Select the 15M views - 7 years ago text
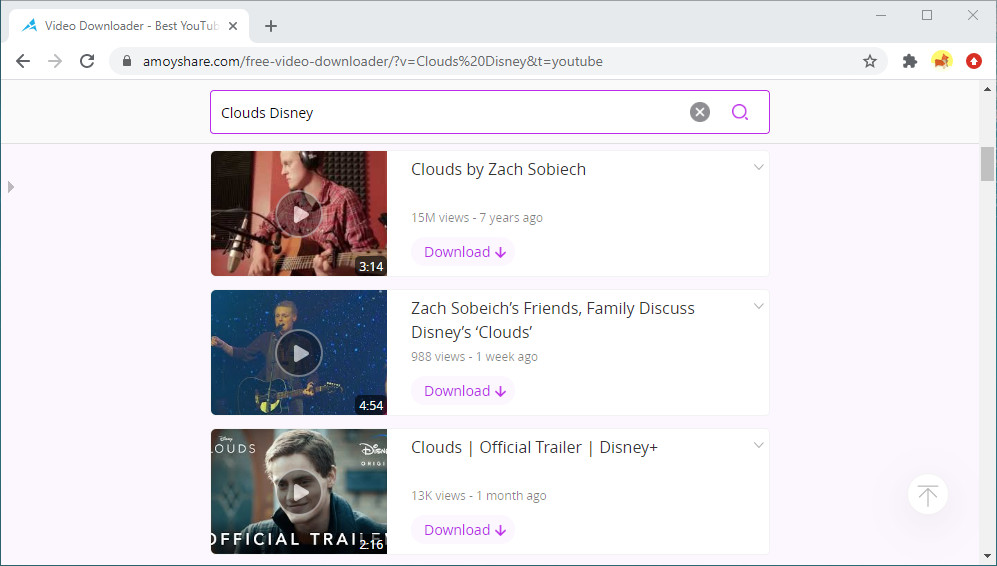The width and height of the screenshot is (997, 566). 477,217
